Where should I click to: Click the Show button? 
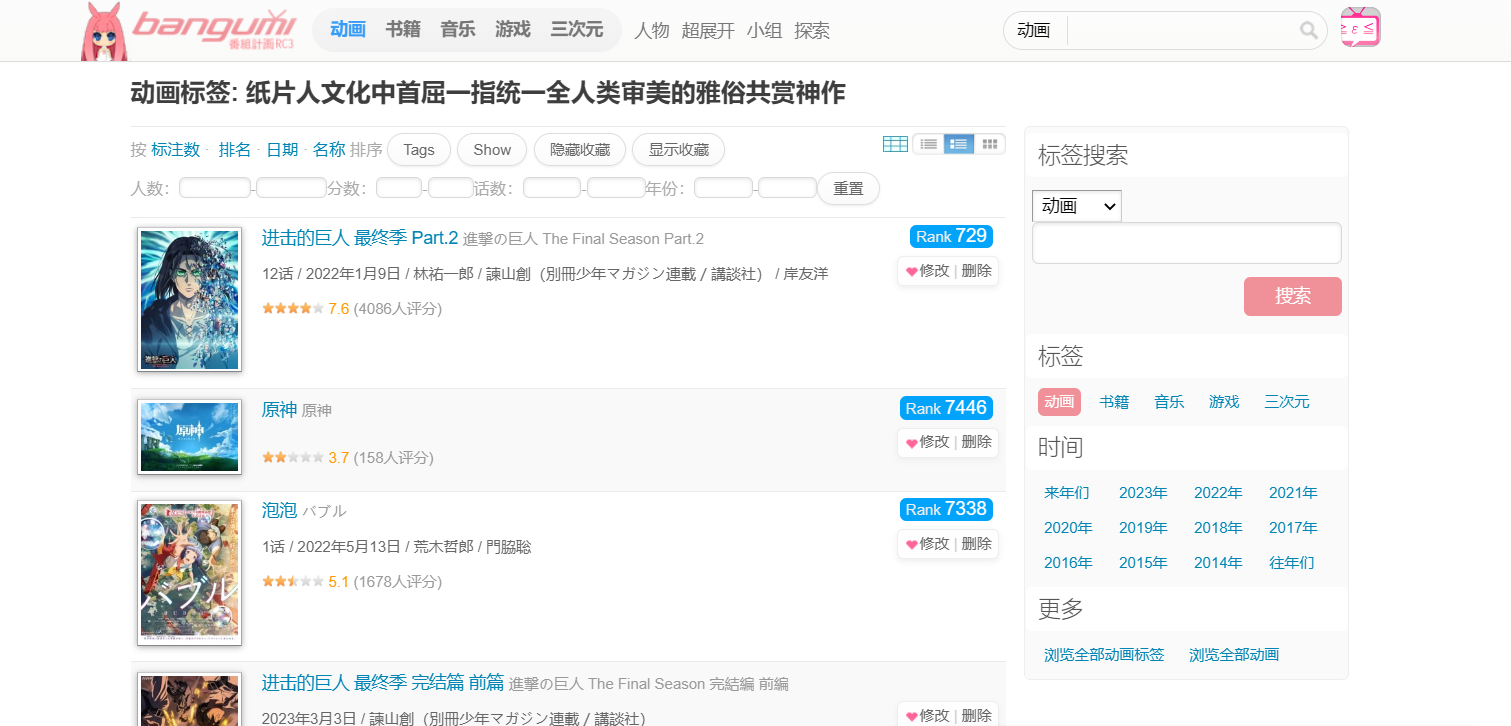[492, 150]
